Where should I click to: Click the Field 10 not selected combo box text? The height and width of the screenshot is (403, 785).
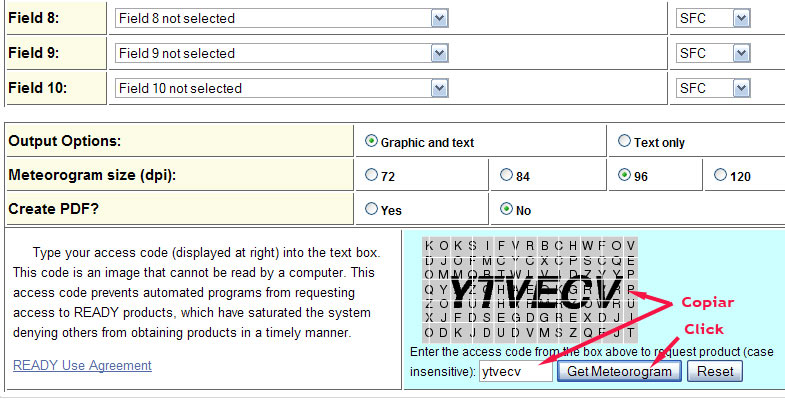click(180, 89)
